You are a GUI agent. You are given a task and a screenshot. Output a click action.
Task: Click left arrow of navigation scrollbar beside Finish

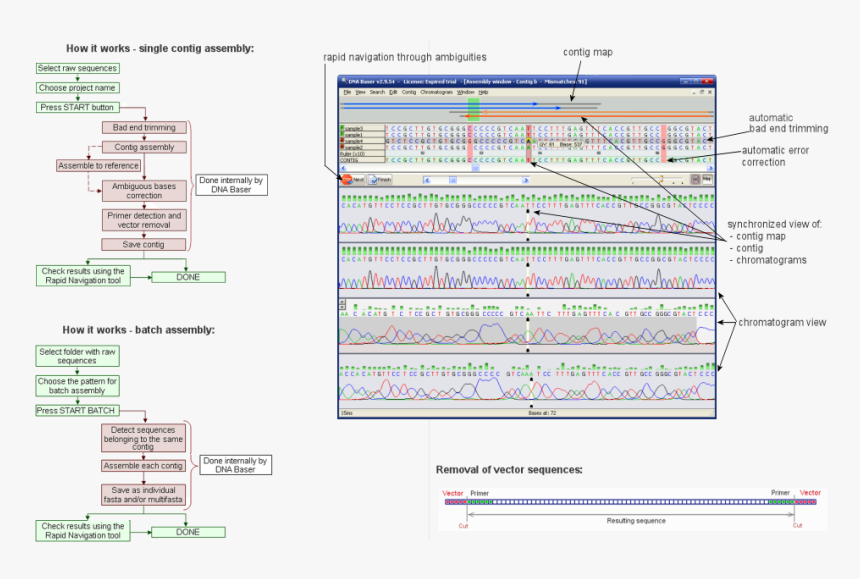click(x=427, y=180)
